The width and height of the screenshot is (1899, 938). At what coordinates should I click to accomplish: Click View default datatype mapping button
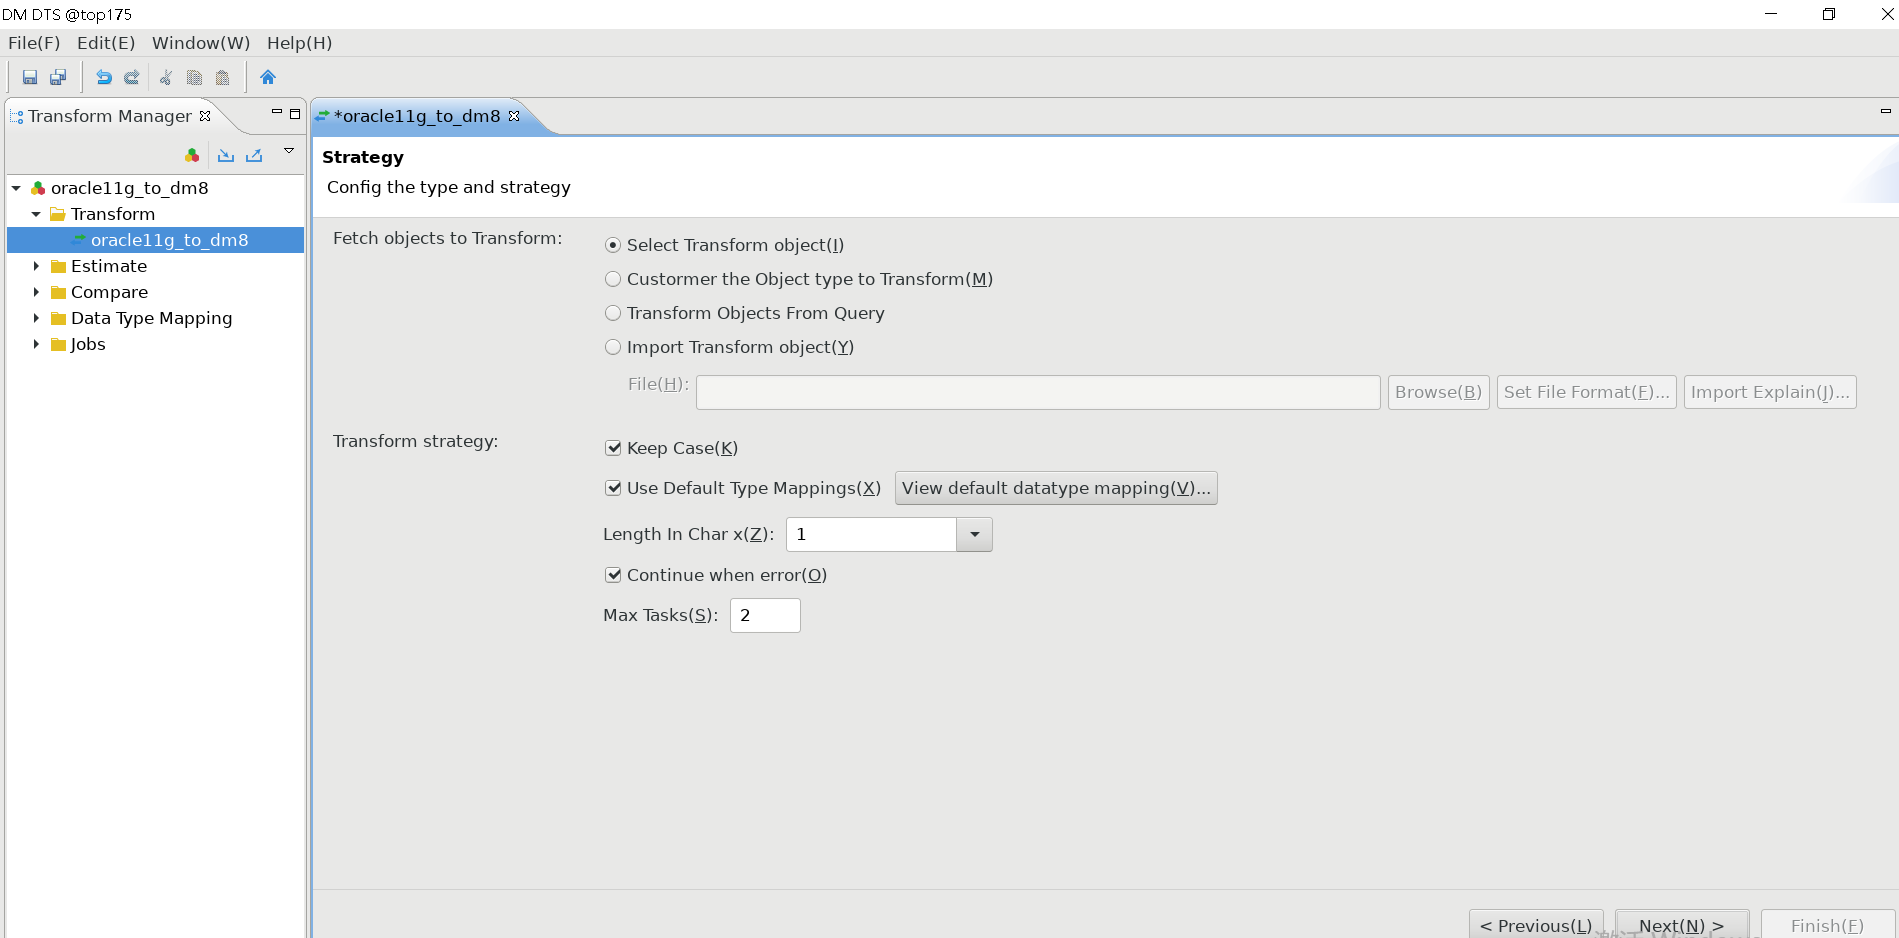click(x=1055, y=488)
